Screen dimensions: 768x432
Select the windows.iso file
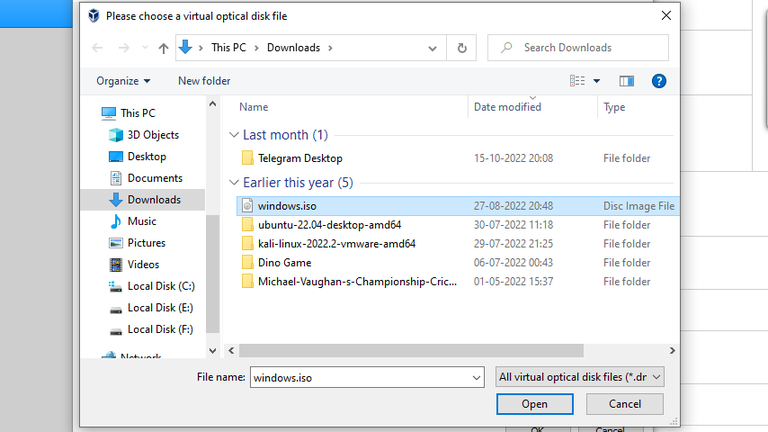(287, 206)
